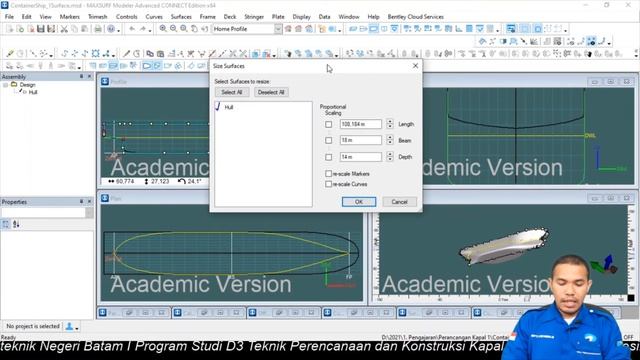
Task: Open the Surfaces menu
Action: point(181,17)
